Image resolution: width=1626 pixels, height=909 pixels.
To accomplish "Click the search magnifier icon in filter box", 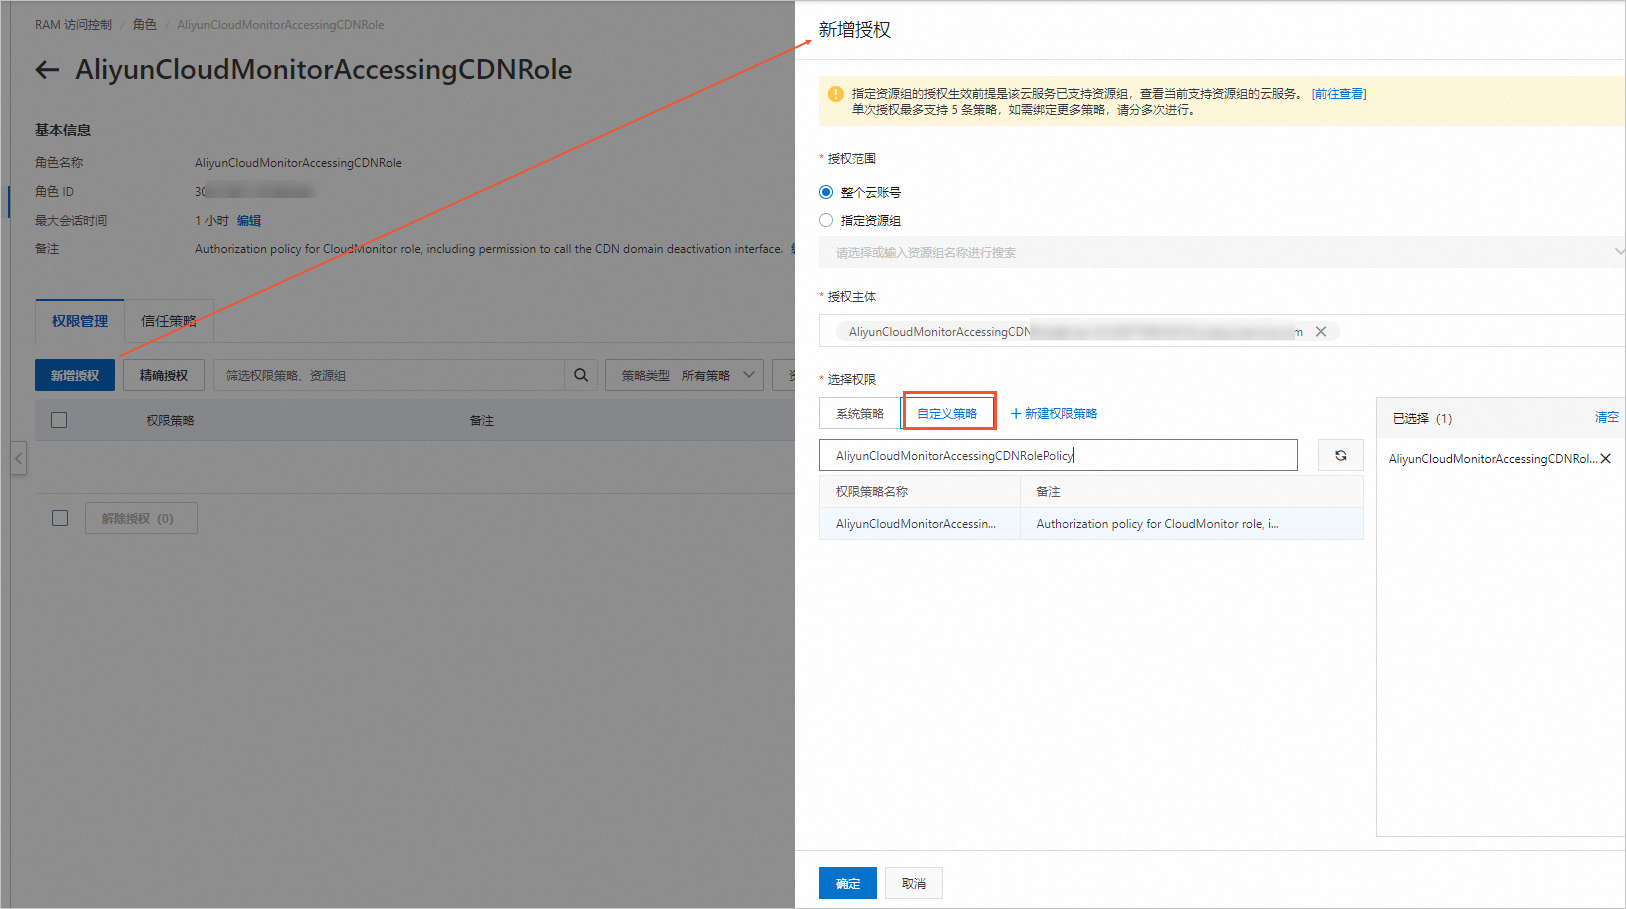I will [581, 375].
